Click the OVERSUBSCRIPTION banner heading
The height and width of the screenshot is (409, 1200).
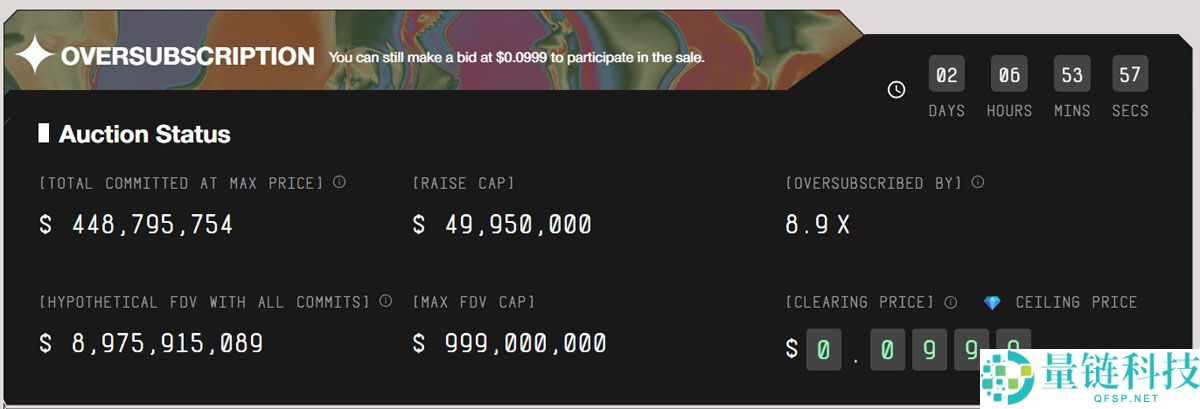[187, 57]
